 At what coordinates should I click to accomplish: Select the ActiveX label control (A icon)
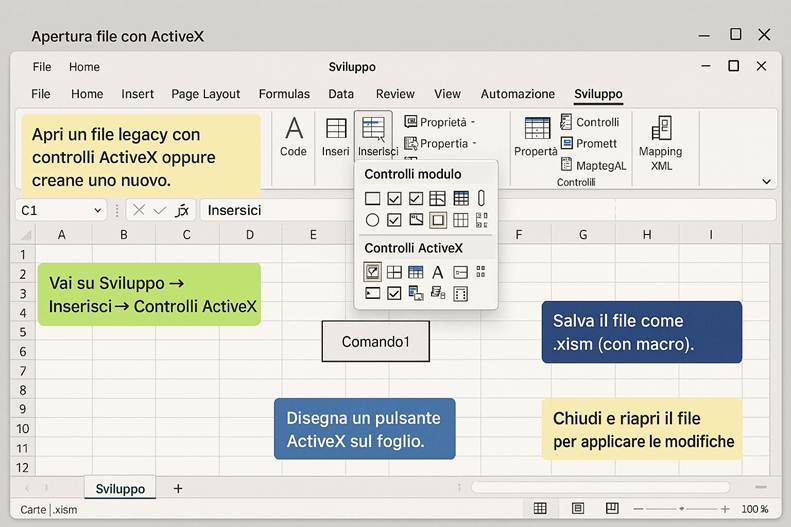[437, 272]
